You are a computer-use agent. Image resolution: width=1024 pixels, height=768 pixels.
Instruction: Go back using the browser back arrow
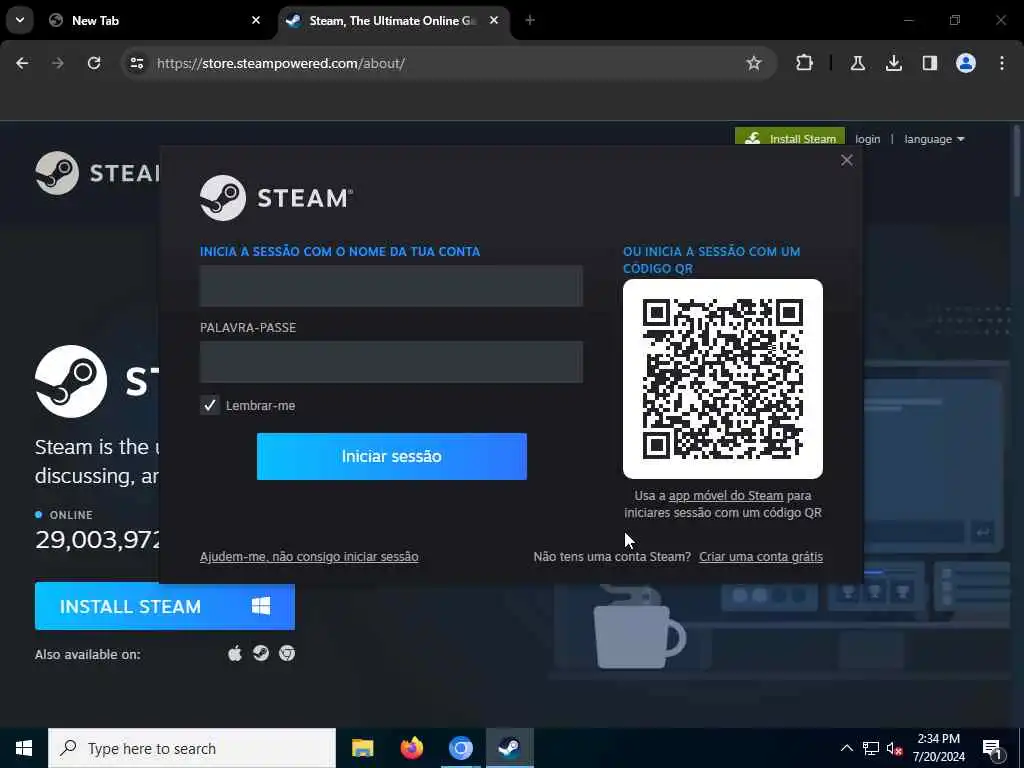coord(22,63)
